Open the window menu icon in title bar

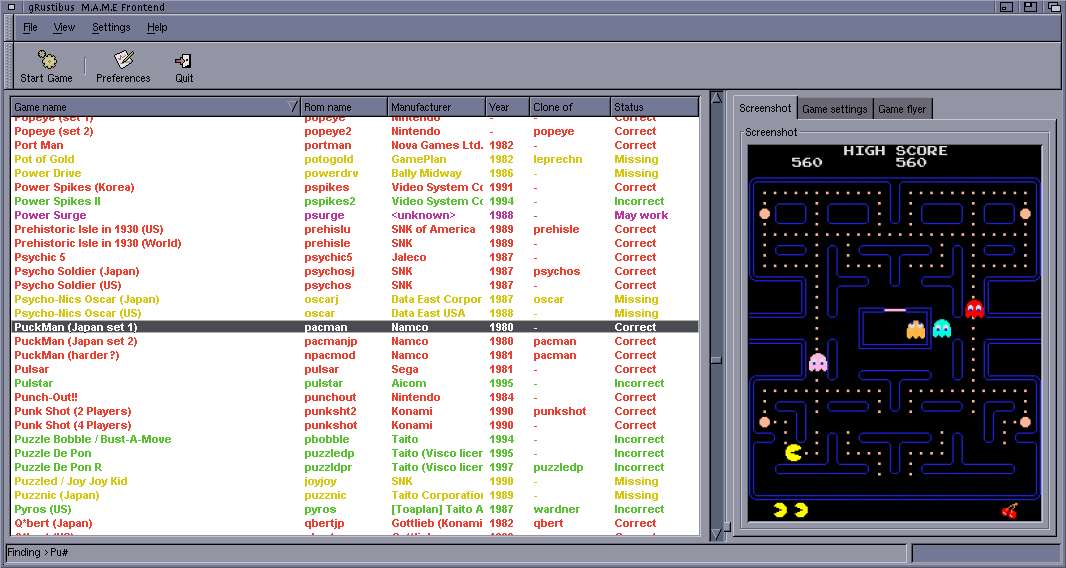point(11,8)
